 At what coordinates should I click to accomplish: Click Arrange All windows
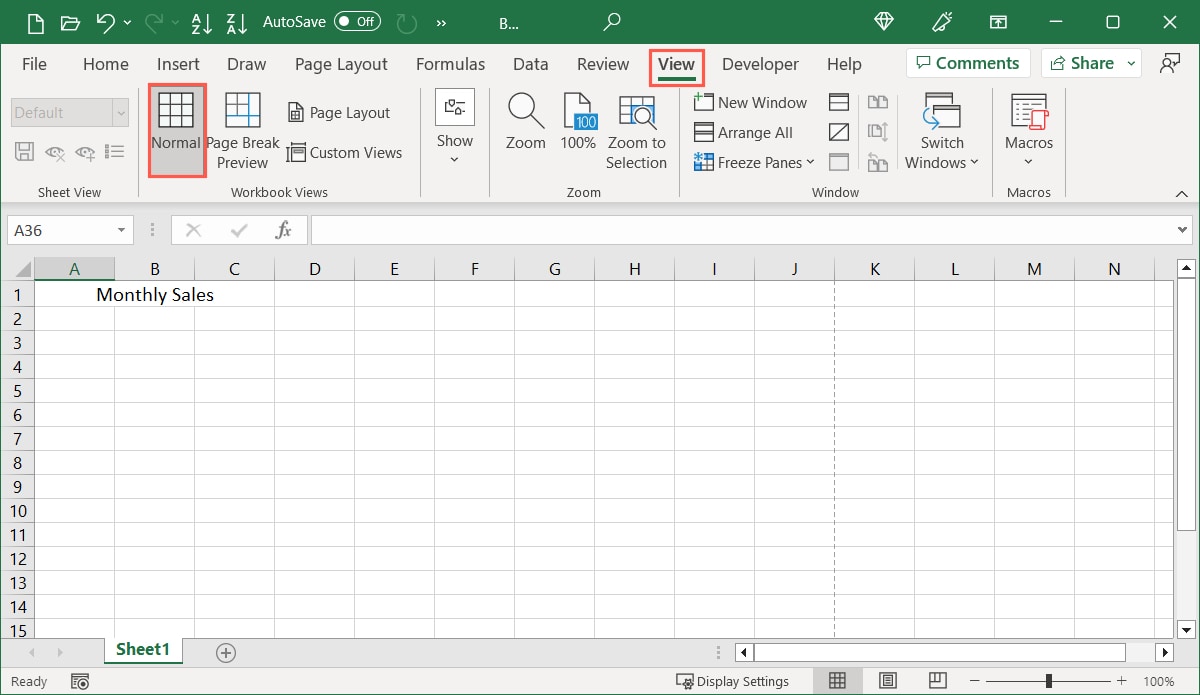[744, 132]
